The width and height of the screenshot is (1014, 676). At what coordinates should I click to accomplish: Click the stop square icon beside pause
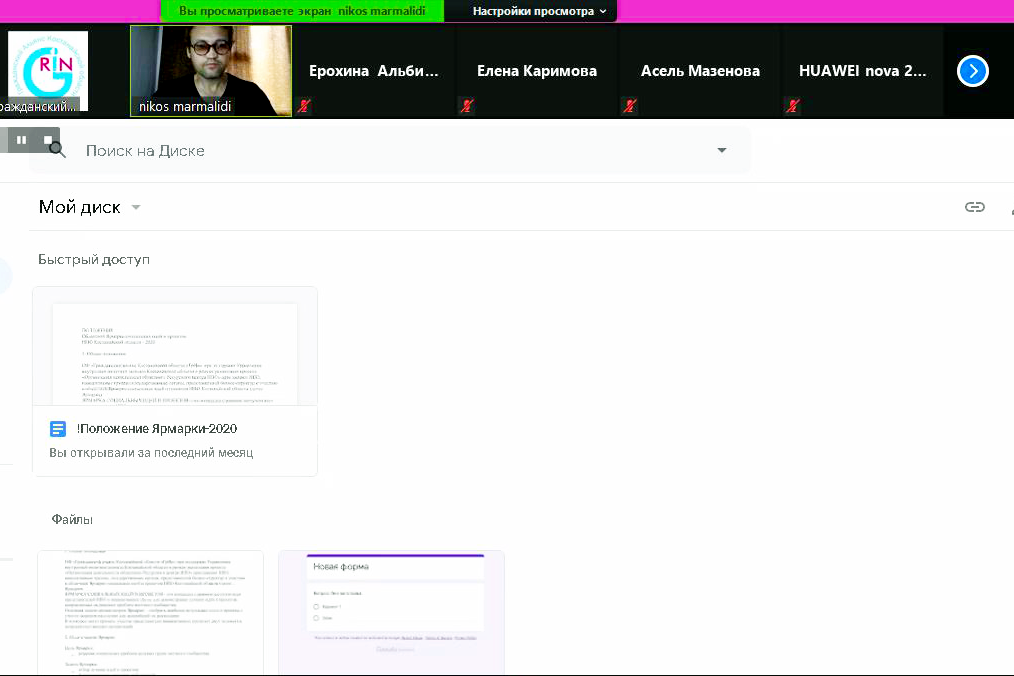tap(47, 140)
